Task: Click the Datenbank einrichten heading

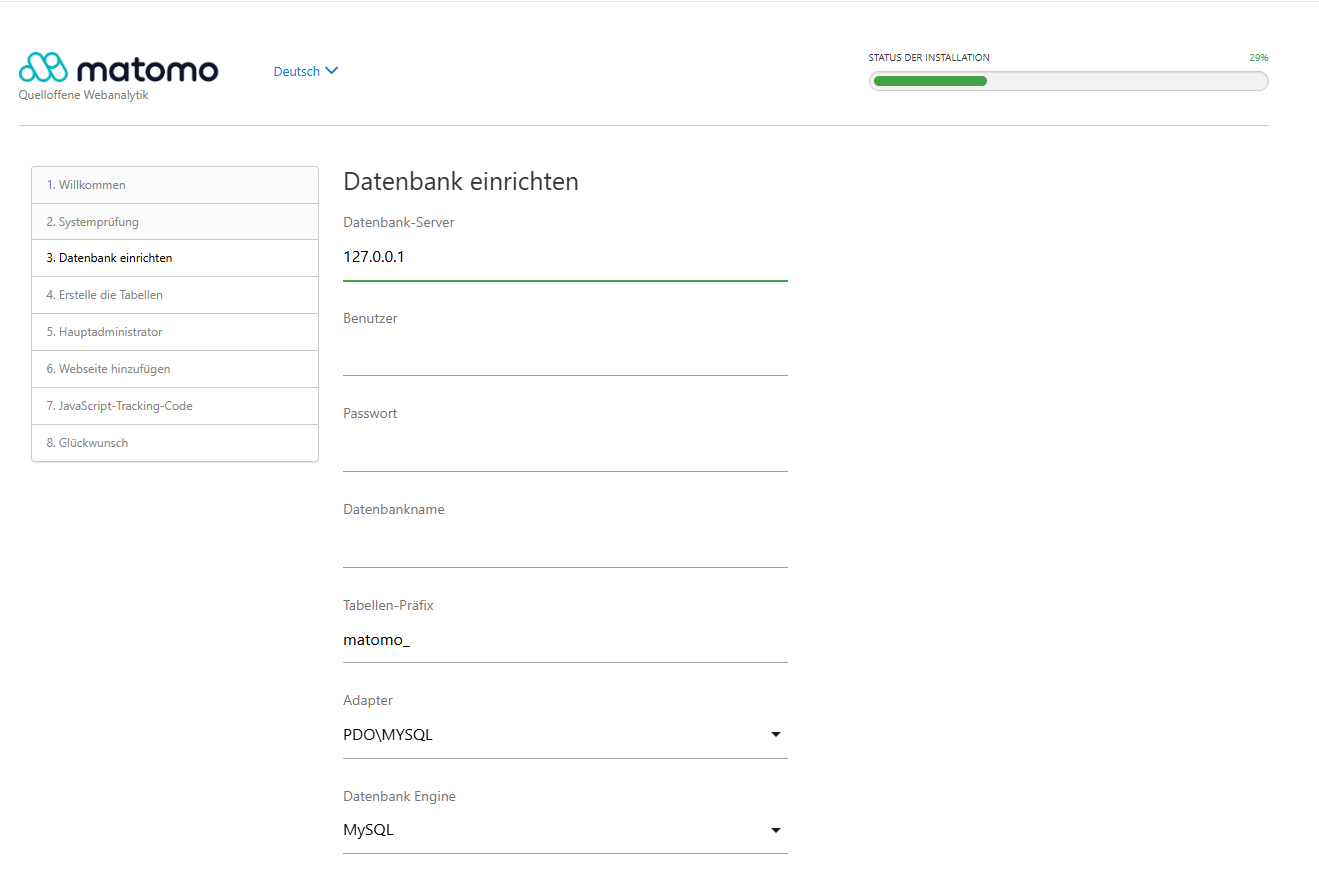Action: point(461,182)
